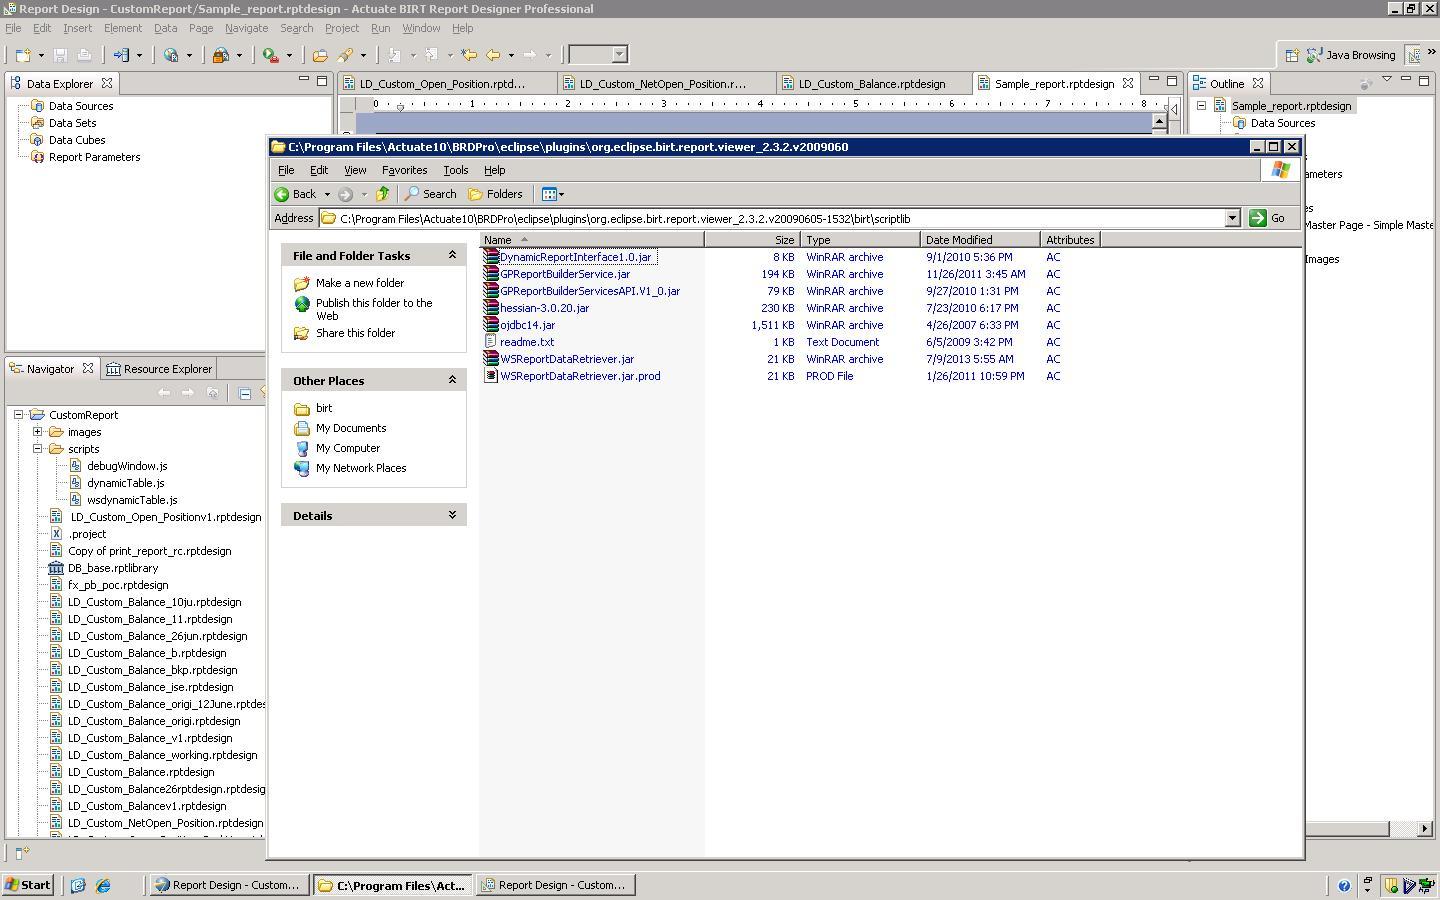Collapse the scripts folder in Navigator
The image size is (1440, 900).
[x=37, y=449]
